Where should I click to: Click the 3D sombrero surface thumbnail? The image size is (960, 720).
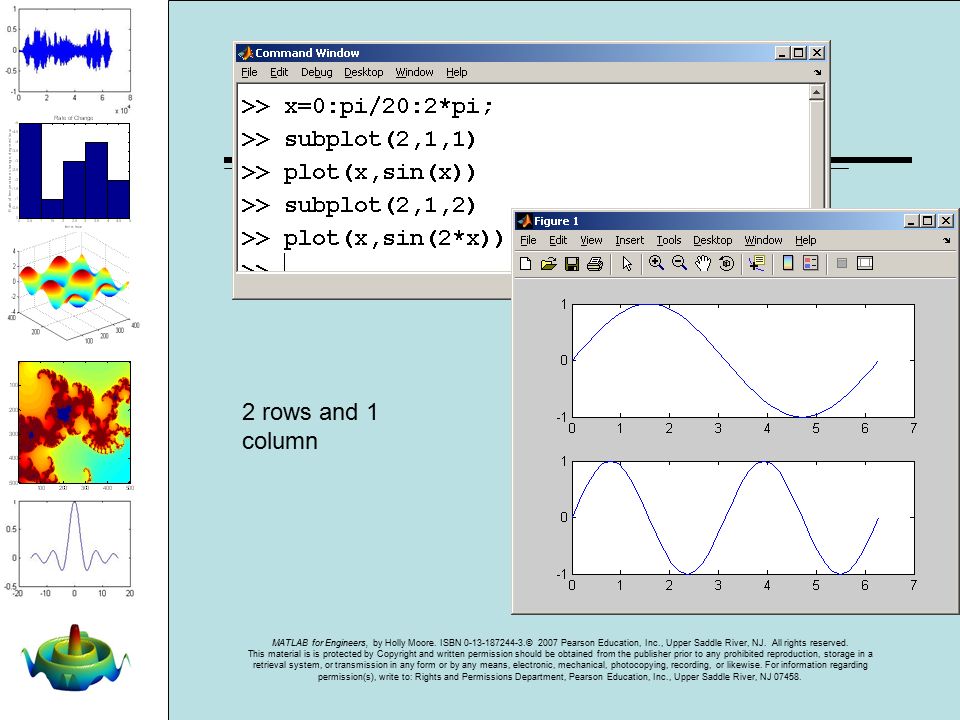pyautogui.click(x=75, y=658)
